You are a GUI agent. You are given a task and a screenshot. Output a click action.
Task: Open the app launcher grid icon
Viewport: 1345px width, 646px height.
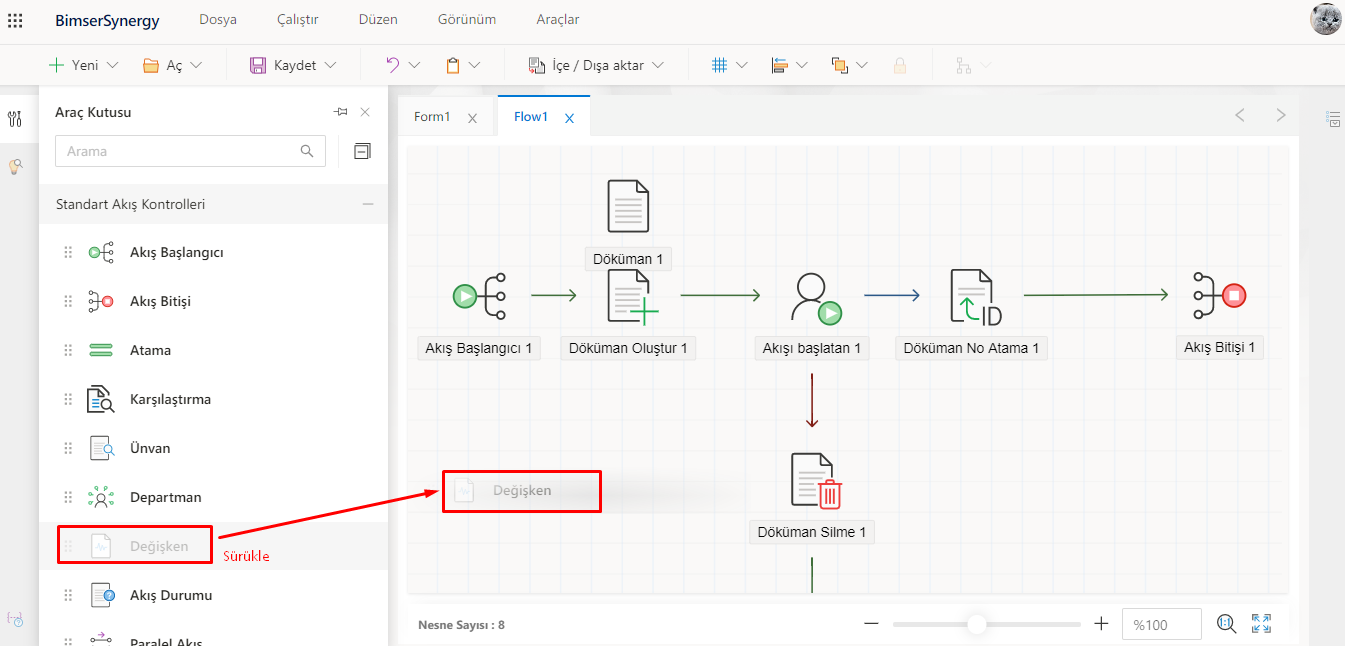pos(15,20)
